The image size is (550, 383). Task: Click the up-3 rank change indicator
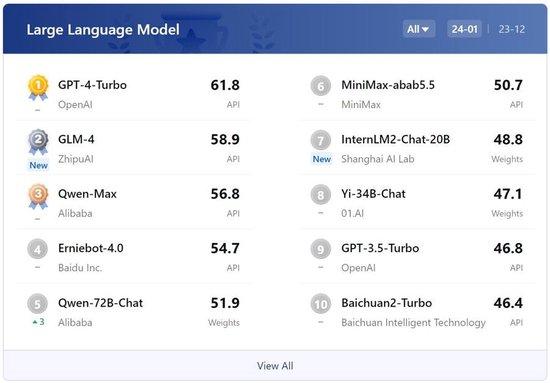[x=38, y=322]
